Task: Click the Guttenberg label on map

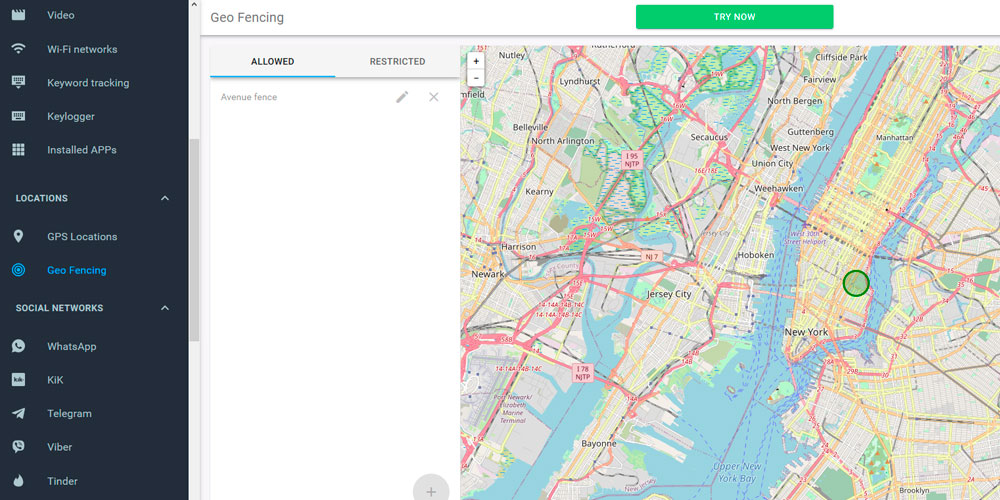Action: tap(811, 131)
